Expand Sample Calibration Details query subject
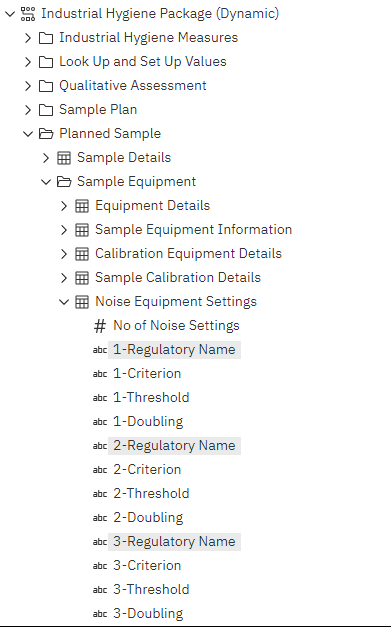This screenshot has height=627, width=391. pyautogui.click(x=64, y=278)
